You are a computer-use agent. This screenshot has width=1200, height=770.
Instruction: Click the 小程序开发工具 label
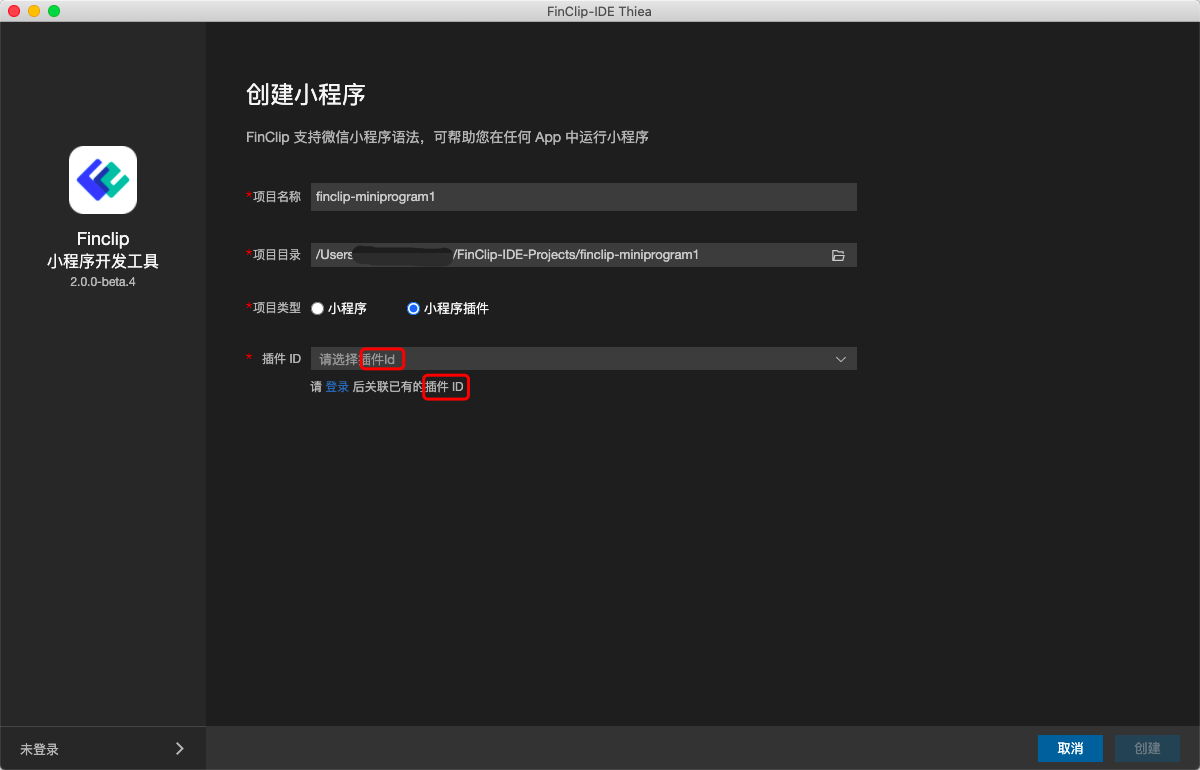pyautogui.click(x=103, y=262)
